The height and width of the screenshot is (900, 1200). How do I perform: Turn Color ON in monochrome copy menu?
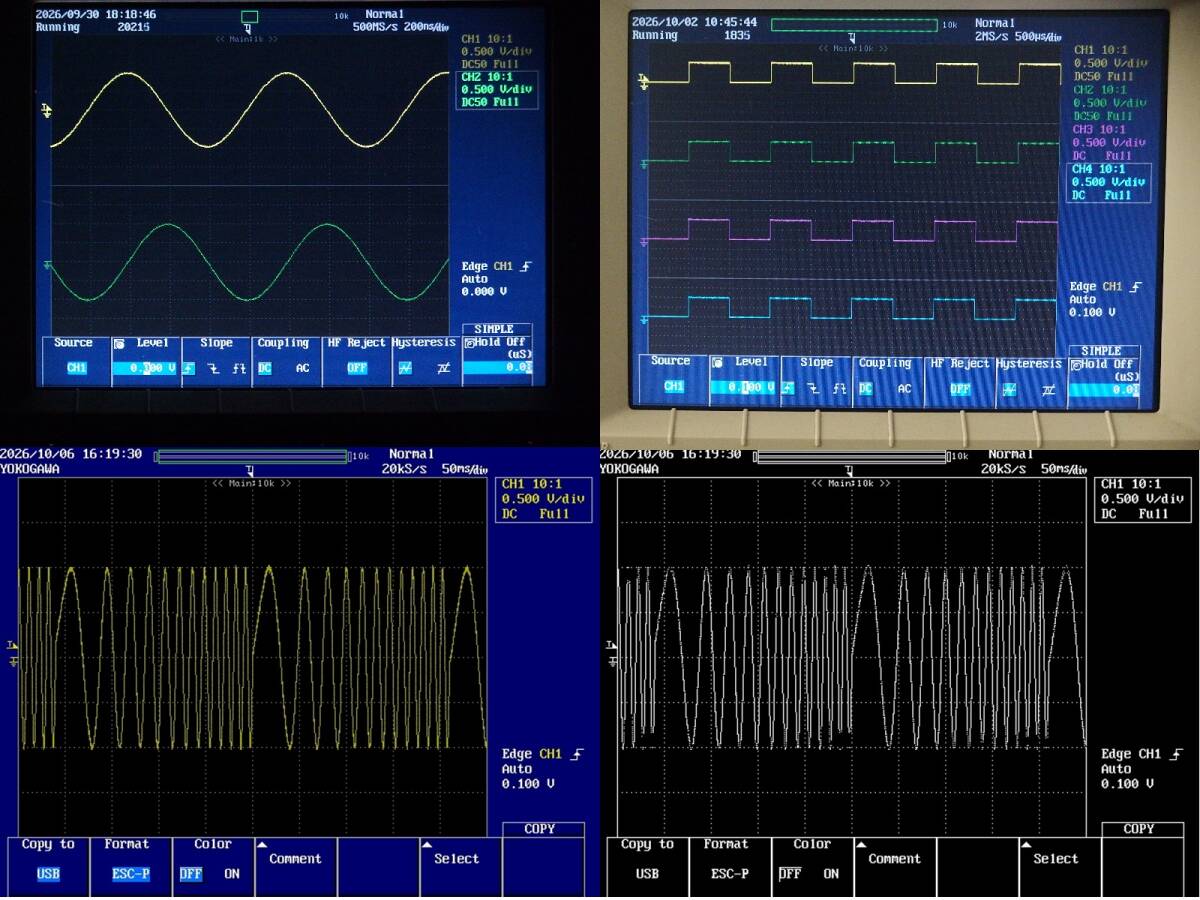click(831, 874)
